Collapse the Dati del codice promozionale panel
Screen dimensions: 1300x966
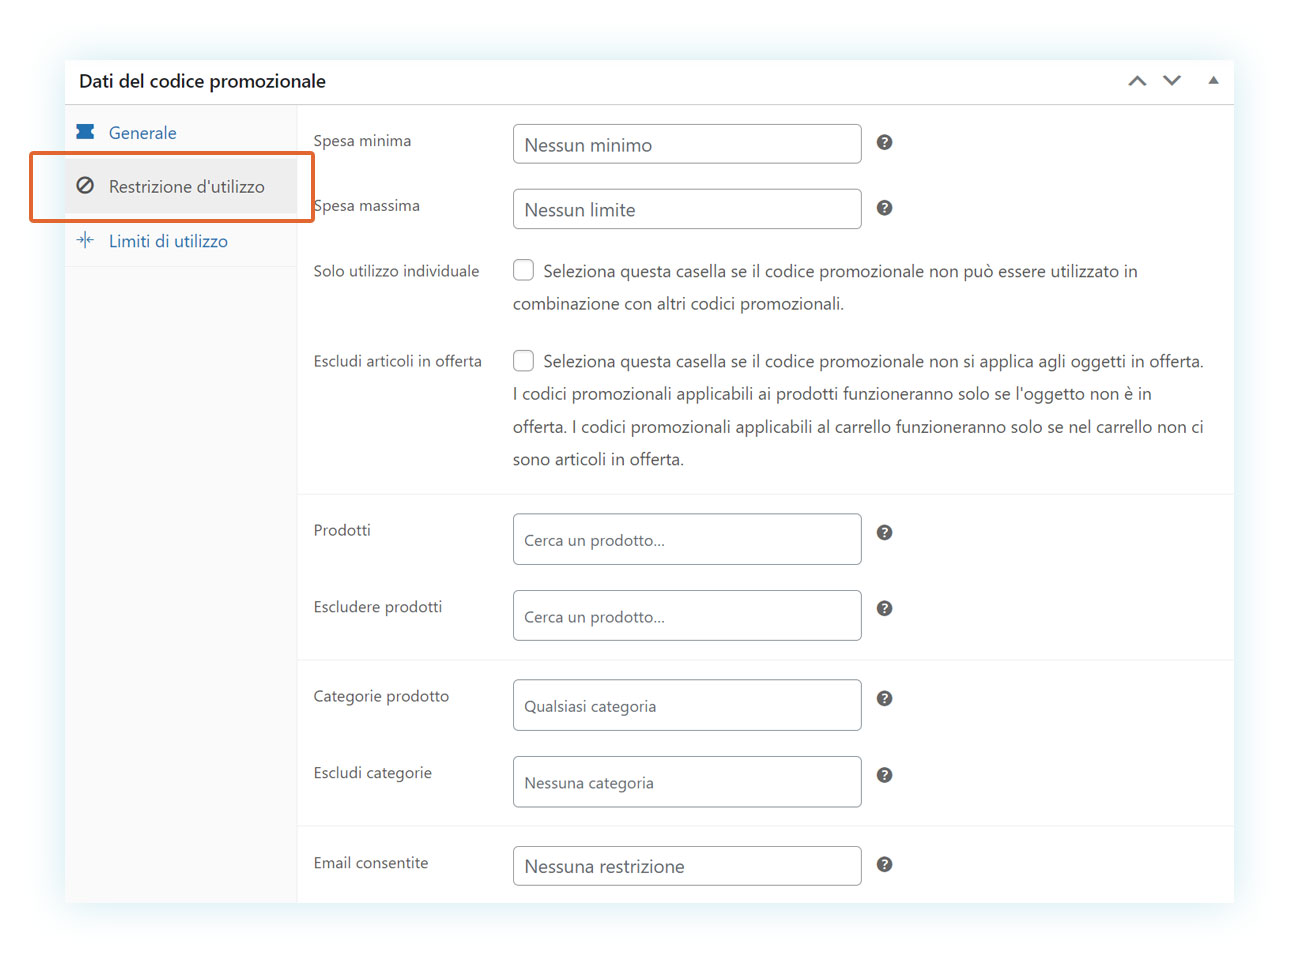click(x=1213, y=81)
